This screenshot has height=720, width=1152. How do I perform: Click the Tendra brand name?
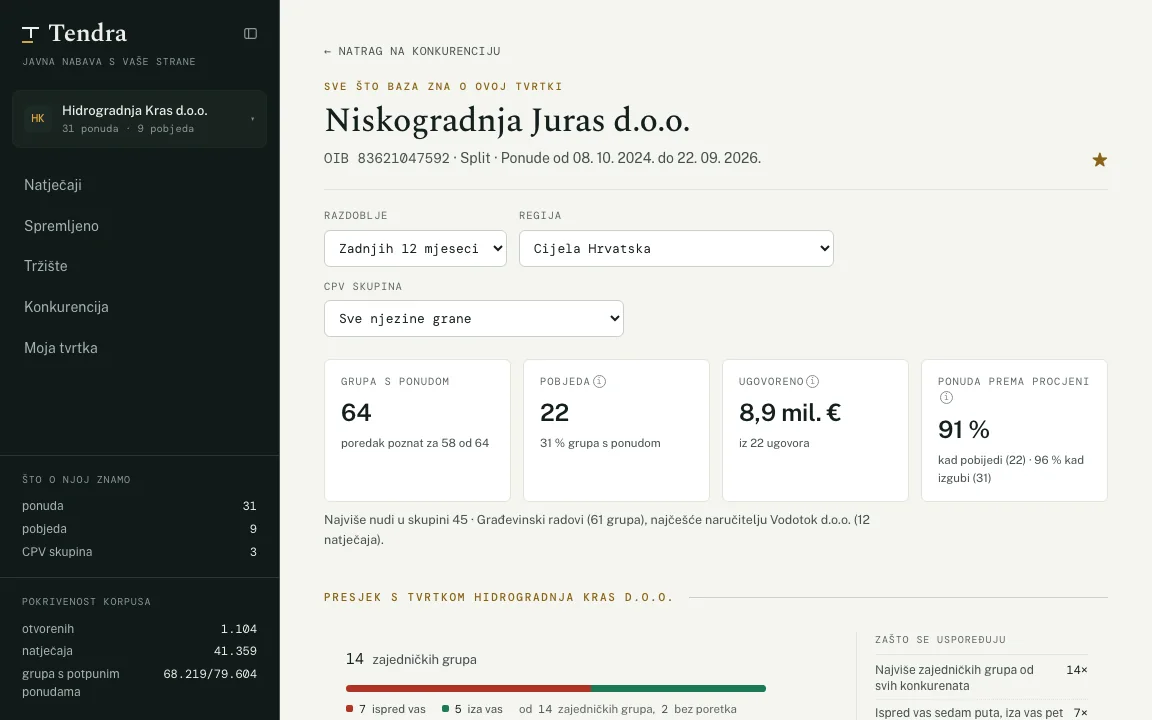[x=87, y=33]
